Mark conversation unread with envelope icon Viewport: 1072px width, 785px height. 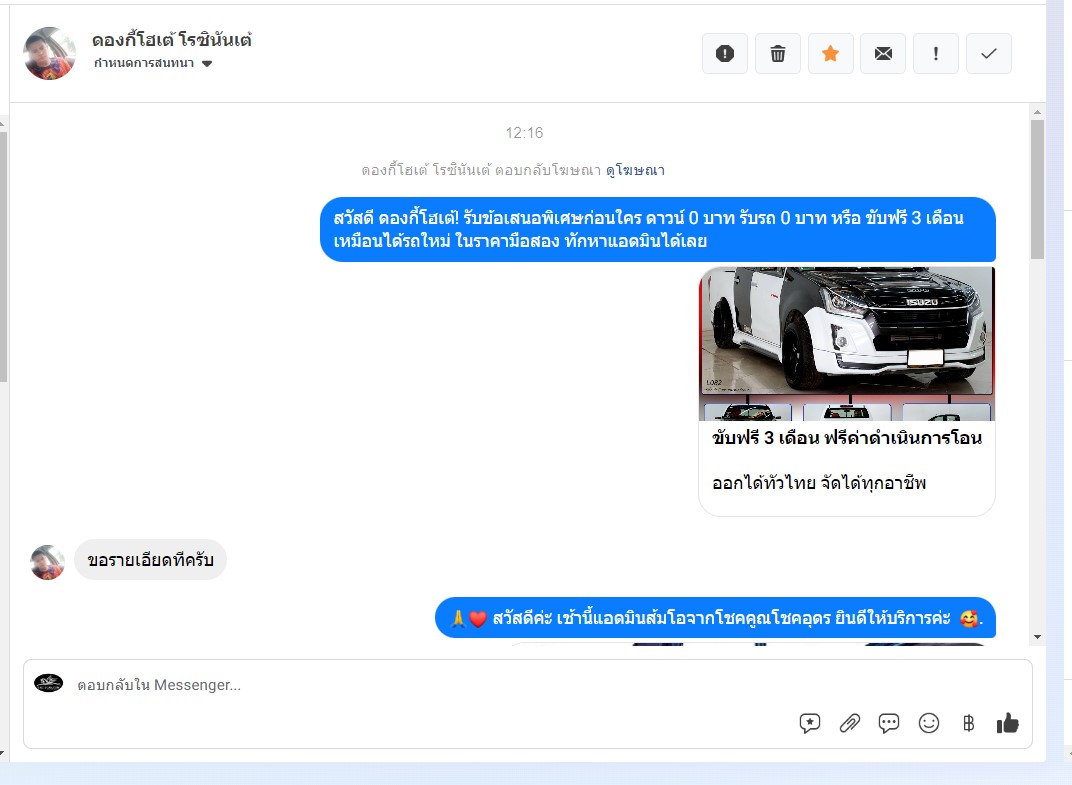coord(883,53)
